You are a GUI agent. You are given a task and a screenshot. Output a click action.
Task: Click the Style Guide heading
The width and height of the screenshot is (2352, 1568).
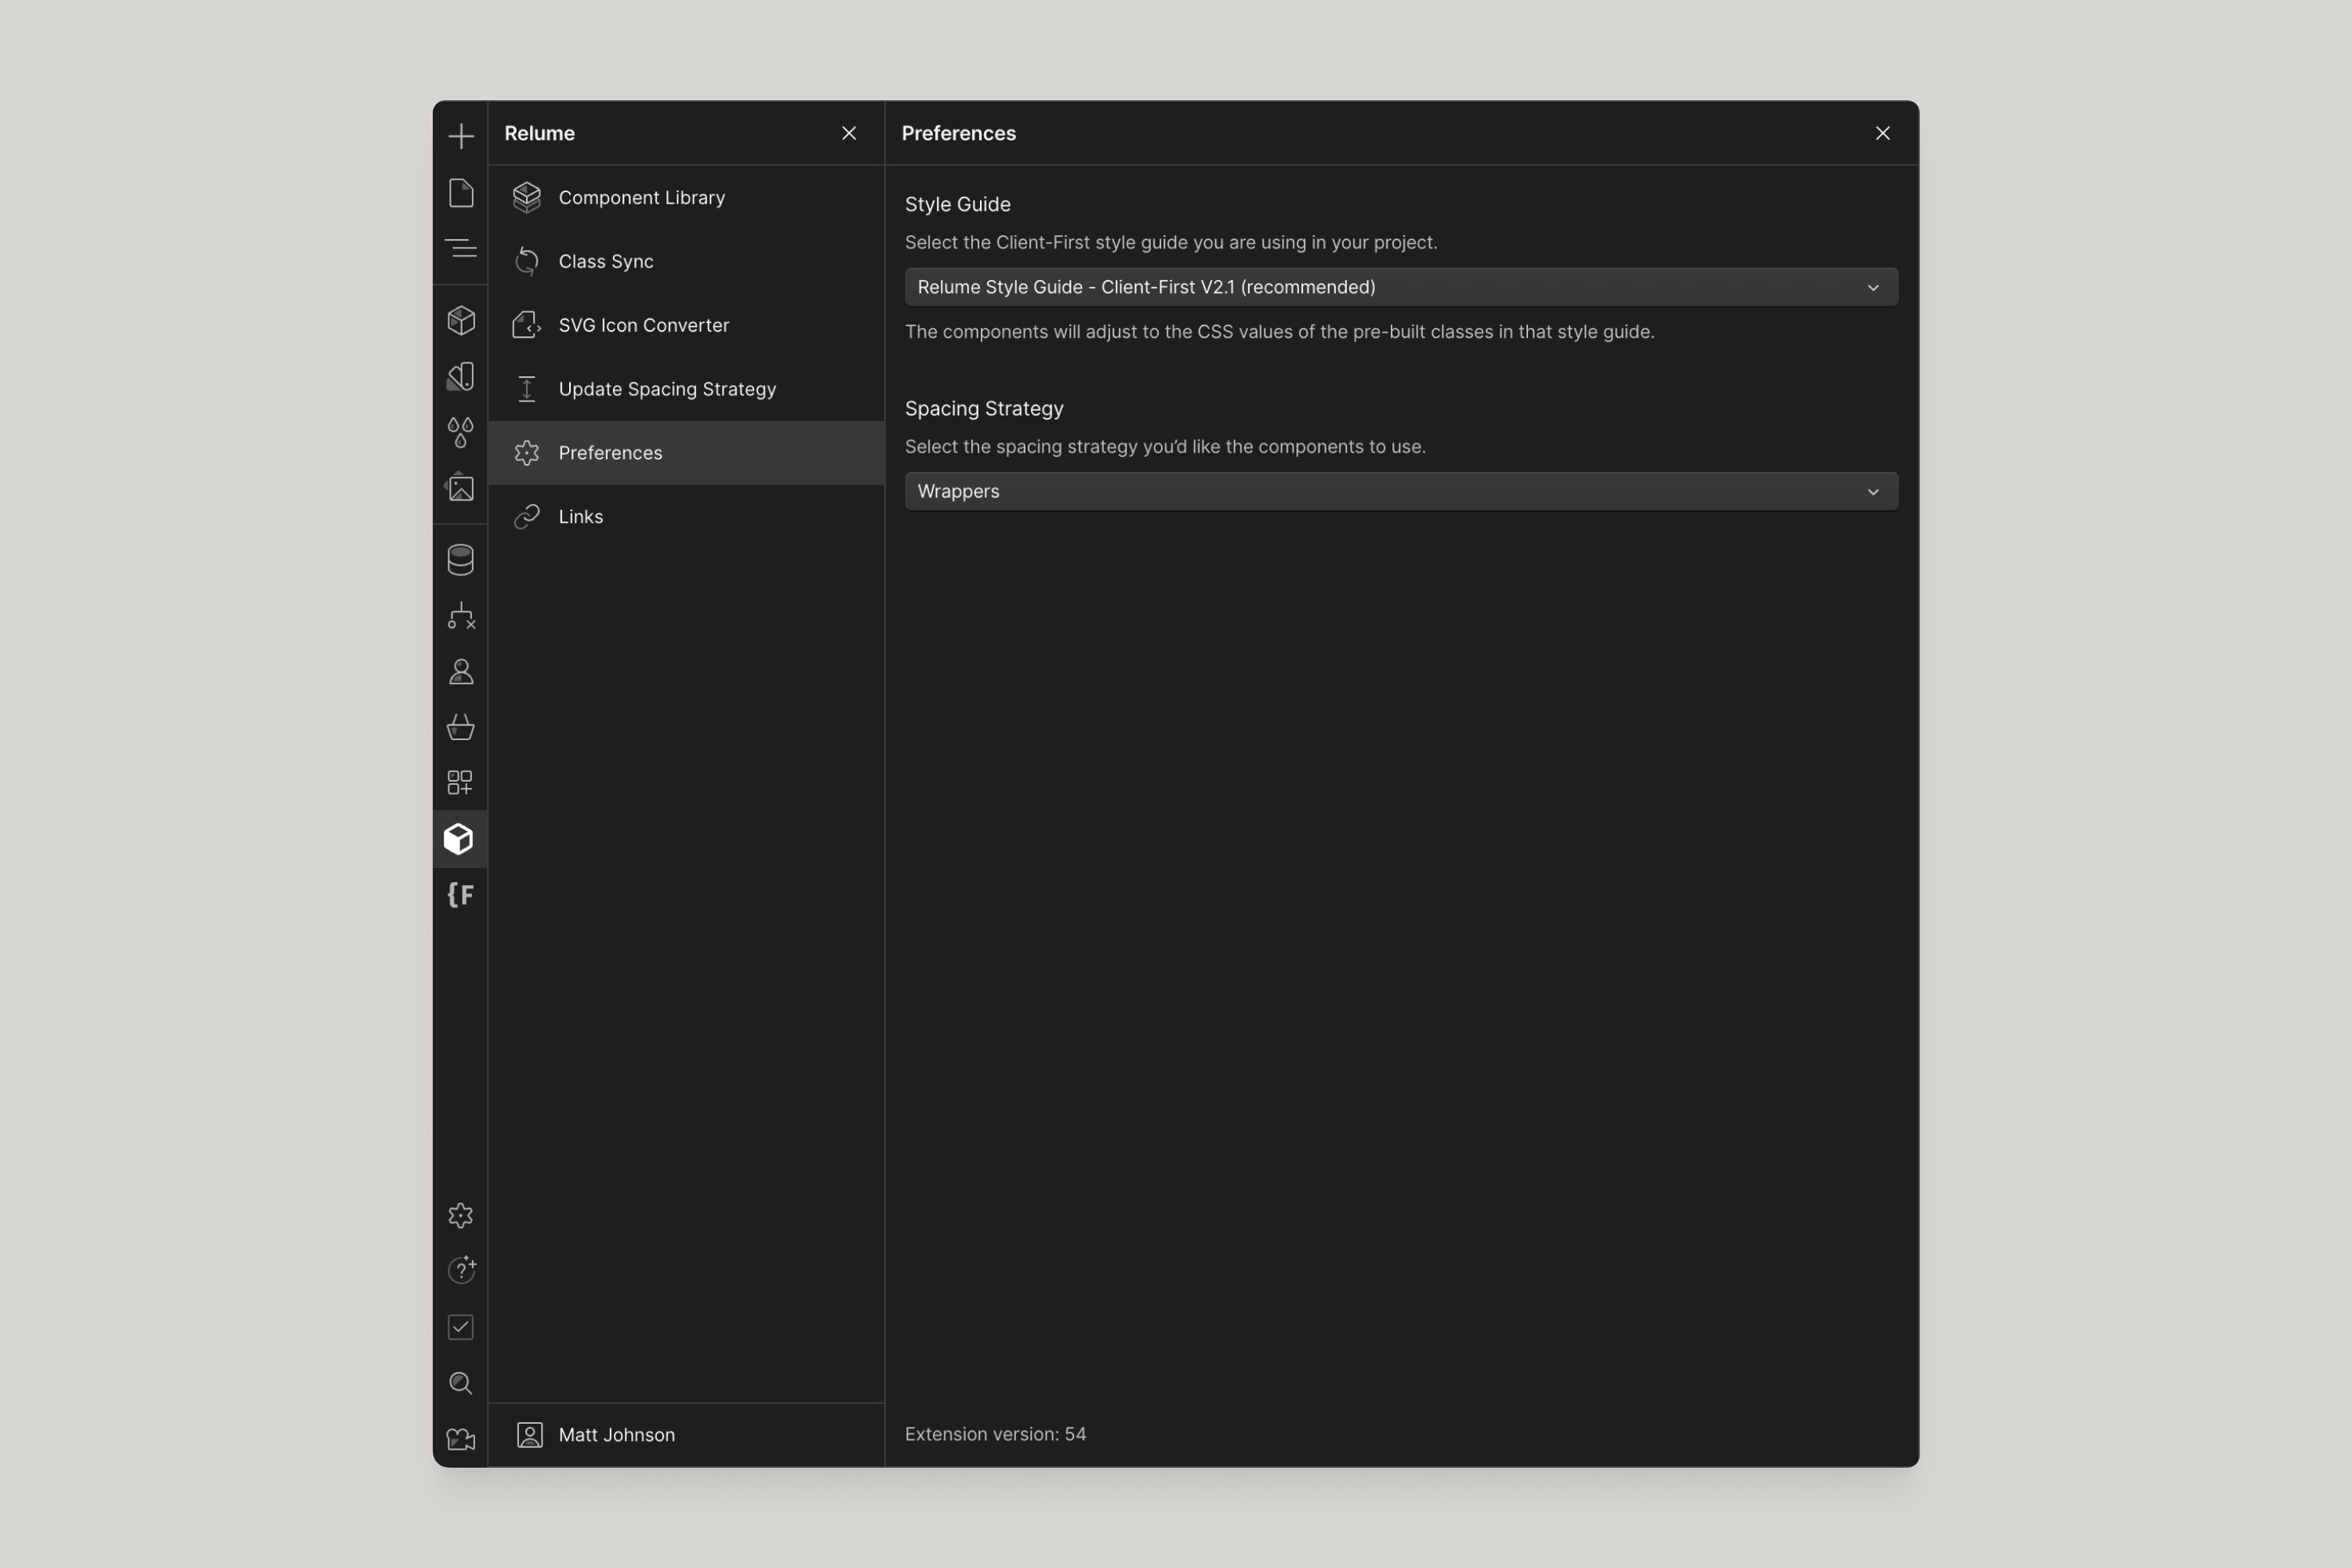coord(957,204)
